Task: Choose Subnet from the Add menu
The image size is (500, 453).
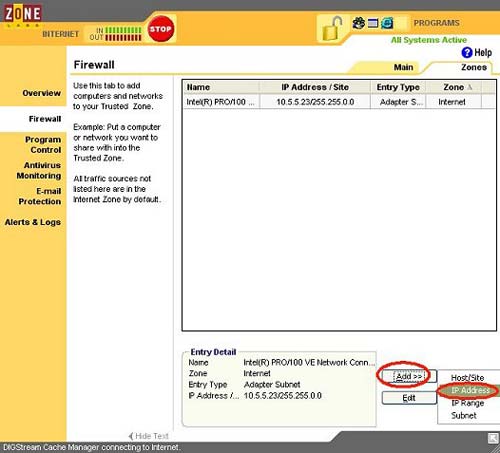Action: tap(464, 415)
